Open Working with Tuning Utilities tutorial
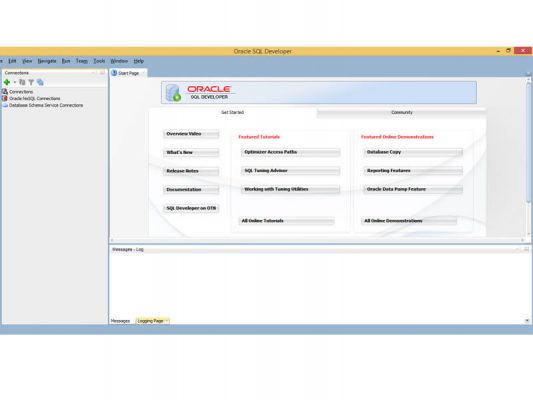The height and width of the screenshot is (400, 533). [291, 189]
